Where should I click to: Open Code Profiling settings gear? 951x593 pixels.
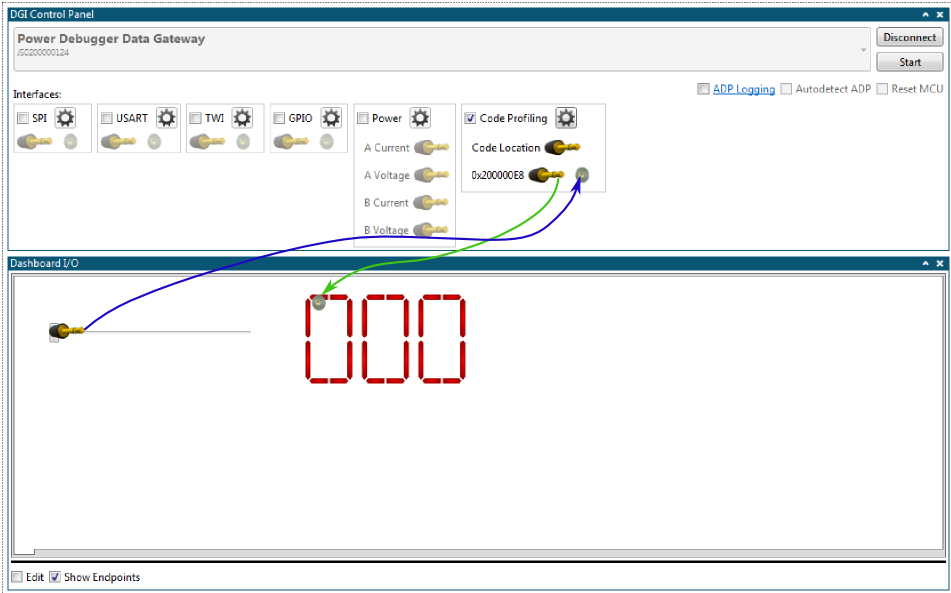tap(566, 118)
